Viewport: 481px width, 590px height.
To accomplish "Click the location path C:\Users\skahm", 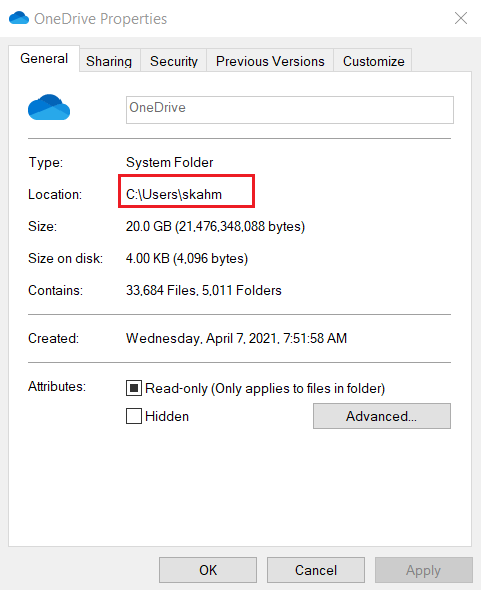I will click(x=174, y=195).
